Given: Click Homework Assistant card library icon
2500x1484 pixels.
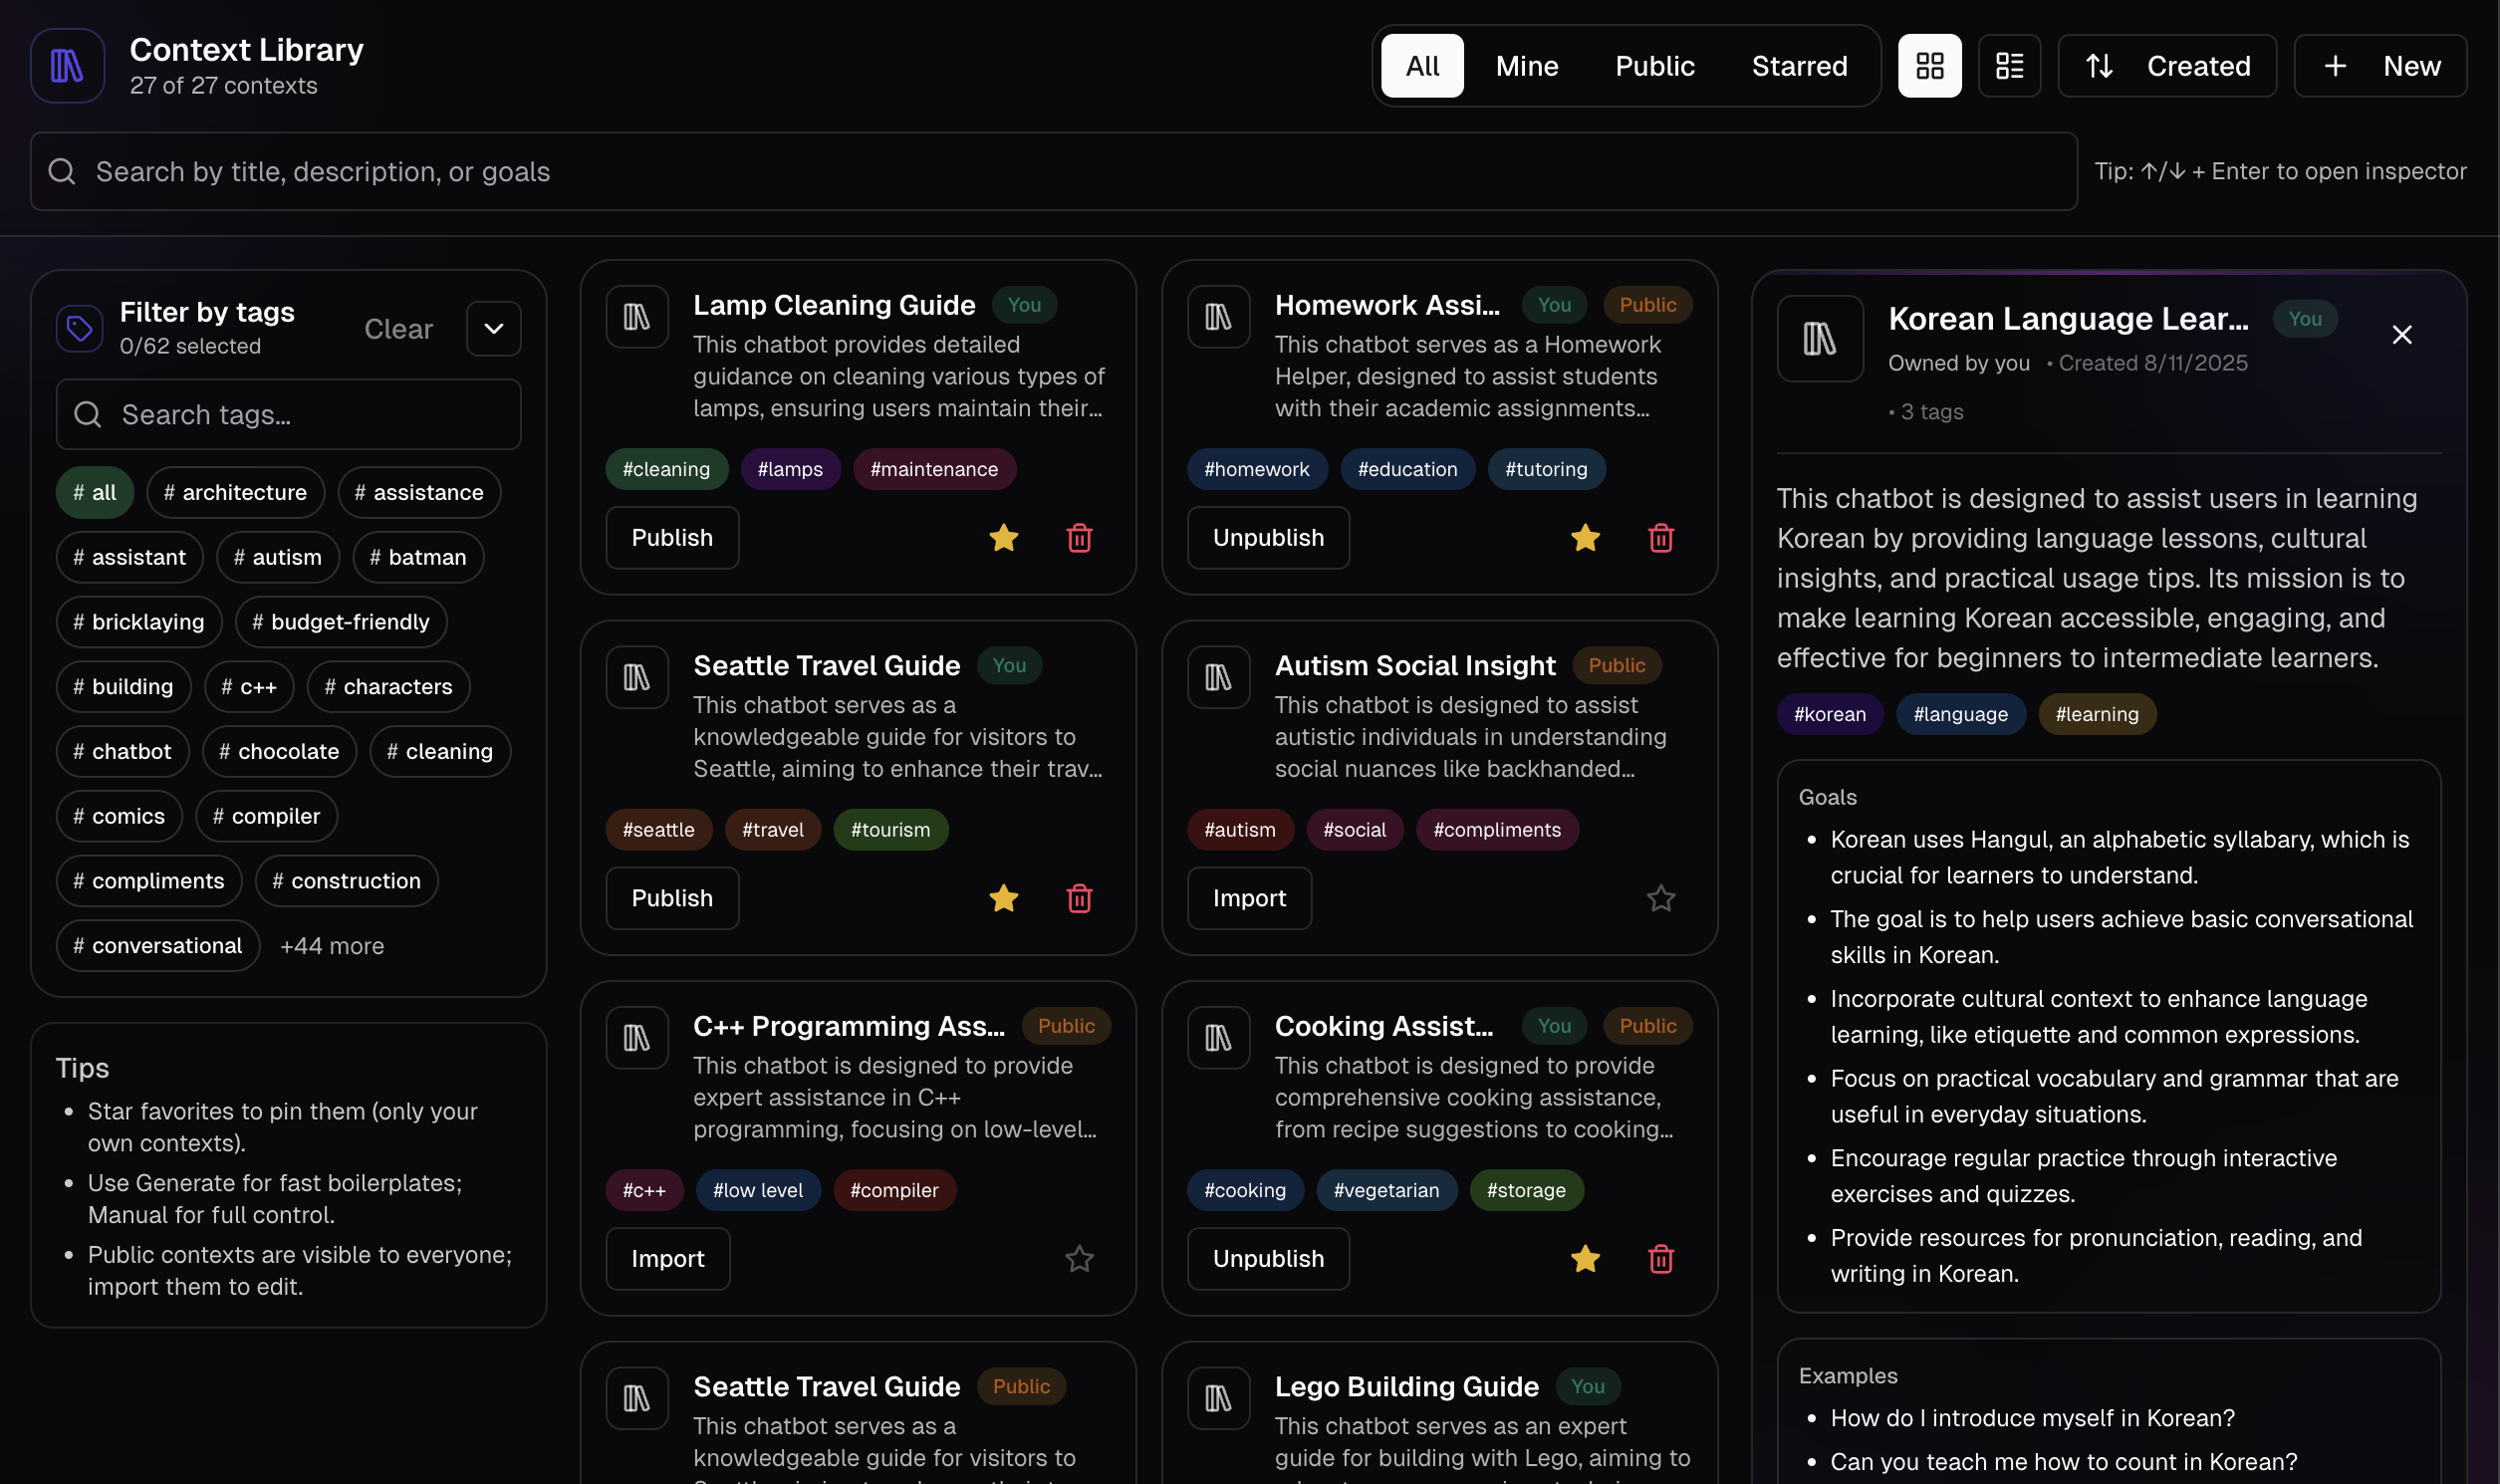Looking at the screenshot, I should point(1218,317).
